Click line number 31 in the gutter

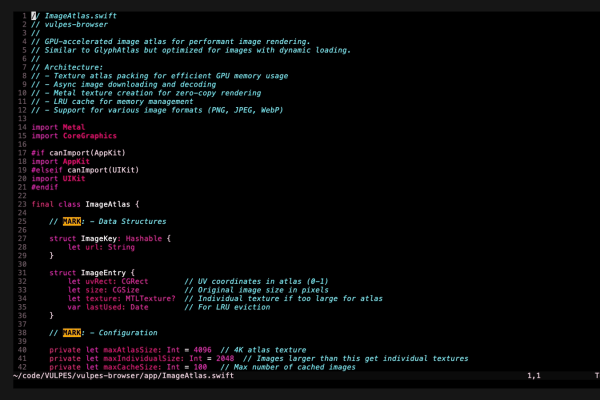[x=22, y=273]
